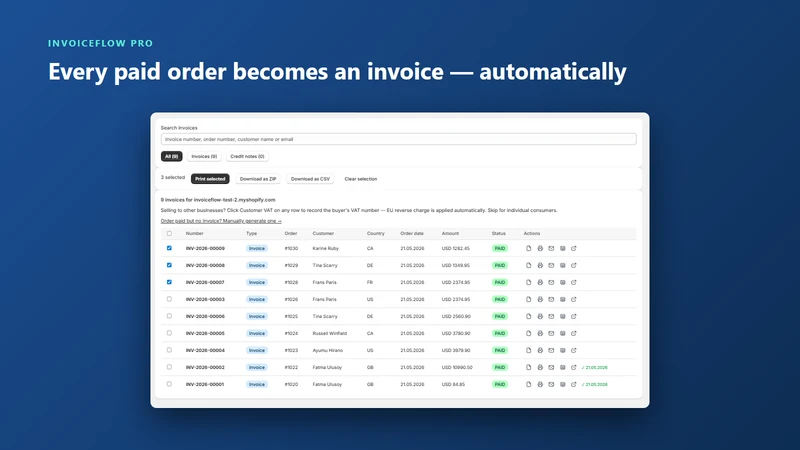
Task: Open document icon for INV-2026-00005
Action: click(x=529, y=333)
